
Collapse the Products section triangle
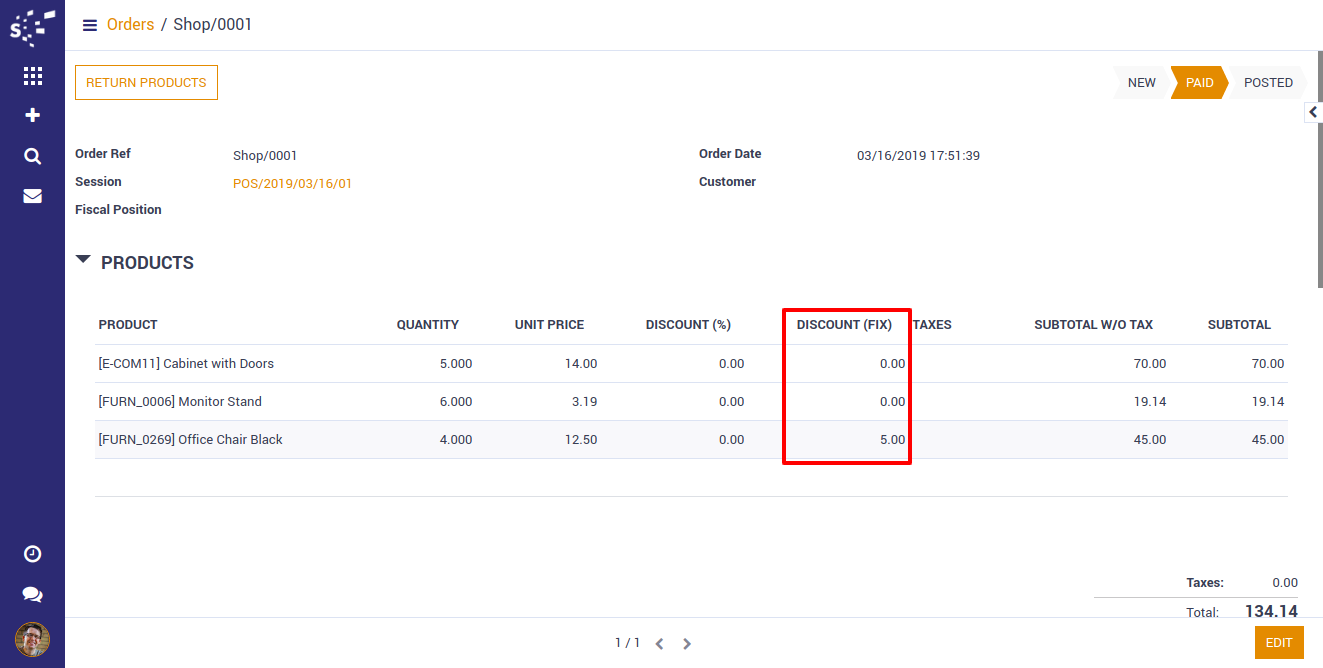(x=83, y=260)
